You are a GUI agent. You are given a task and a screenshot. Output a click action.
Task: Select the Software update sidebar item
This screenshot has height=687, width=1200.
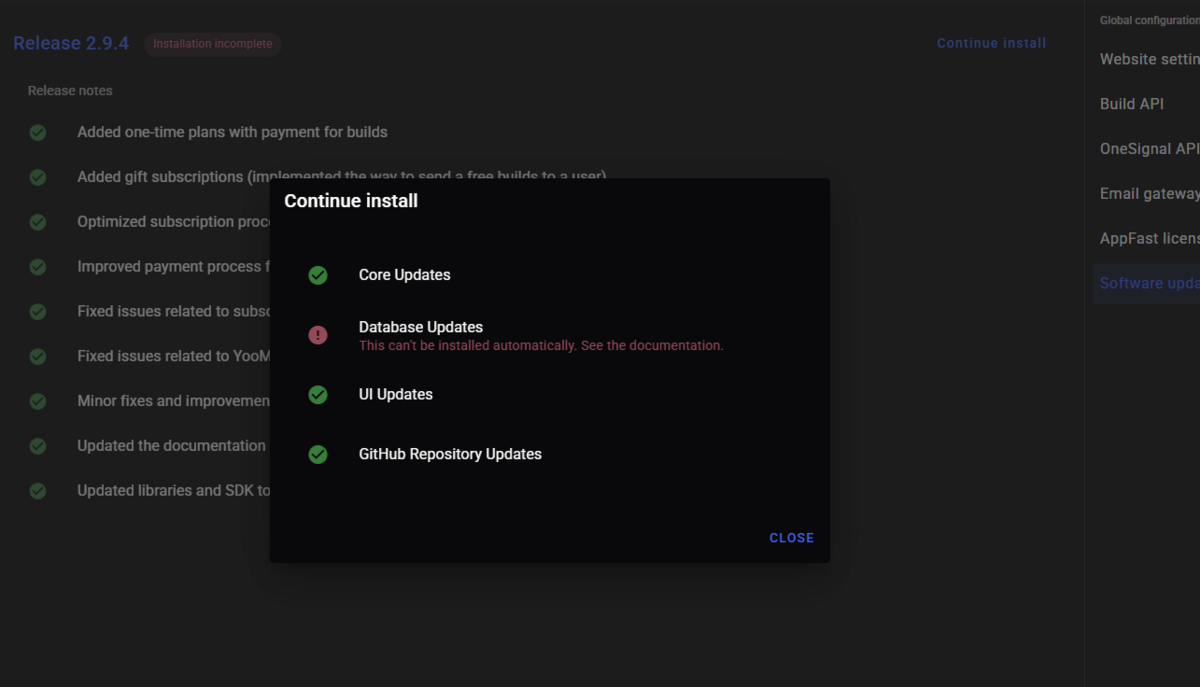1148,283
